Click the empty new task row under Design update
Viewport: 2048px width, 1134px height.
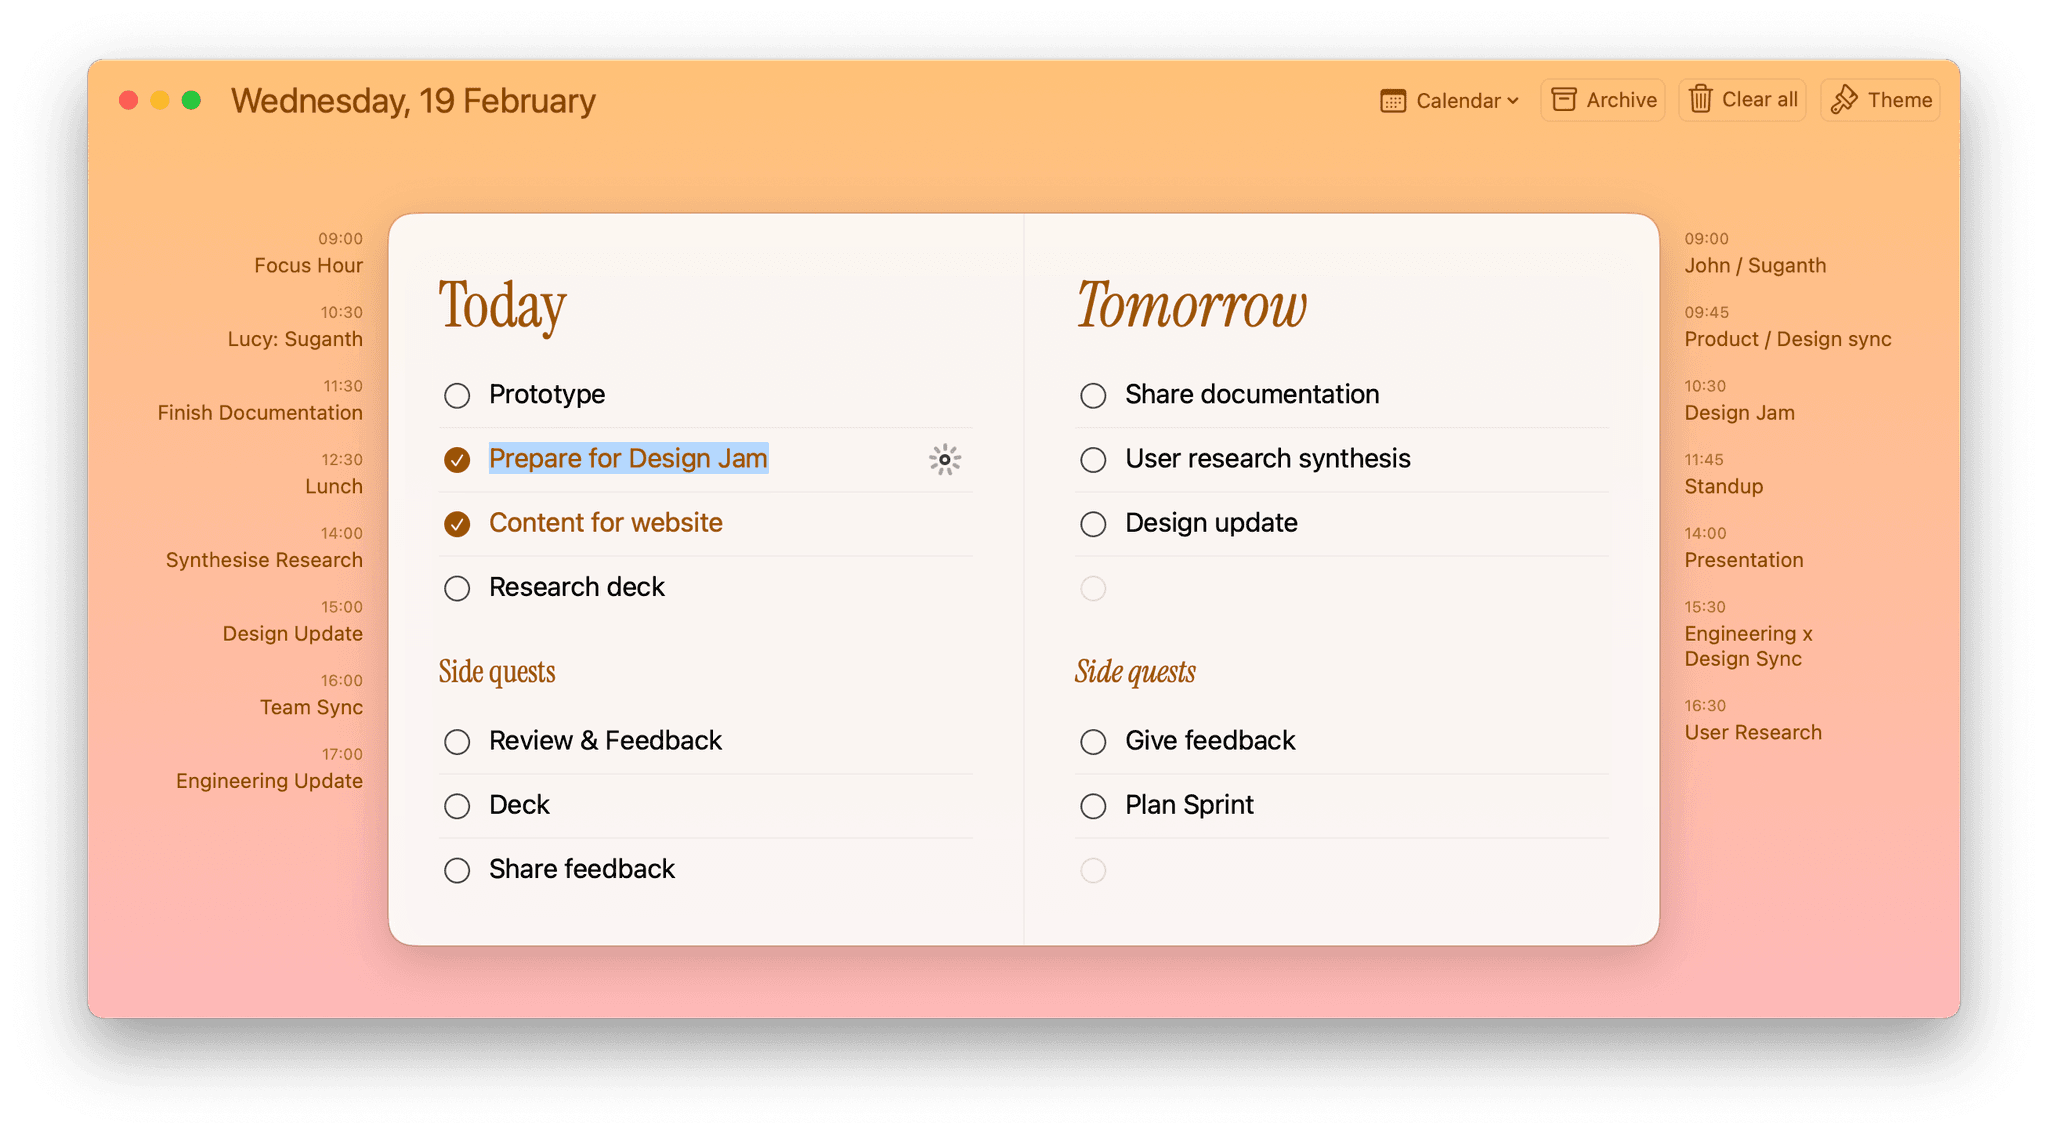[x=1342, y=588]
